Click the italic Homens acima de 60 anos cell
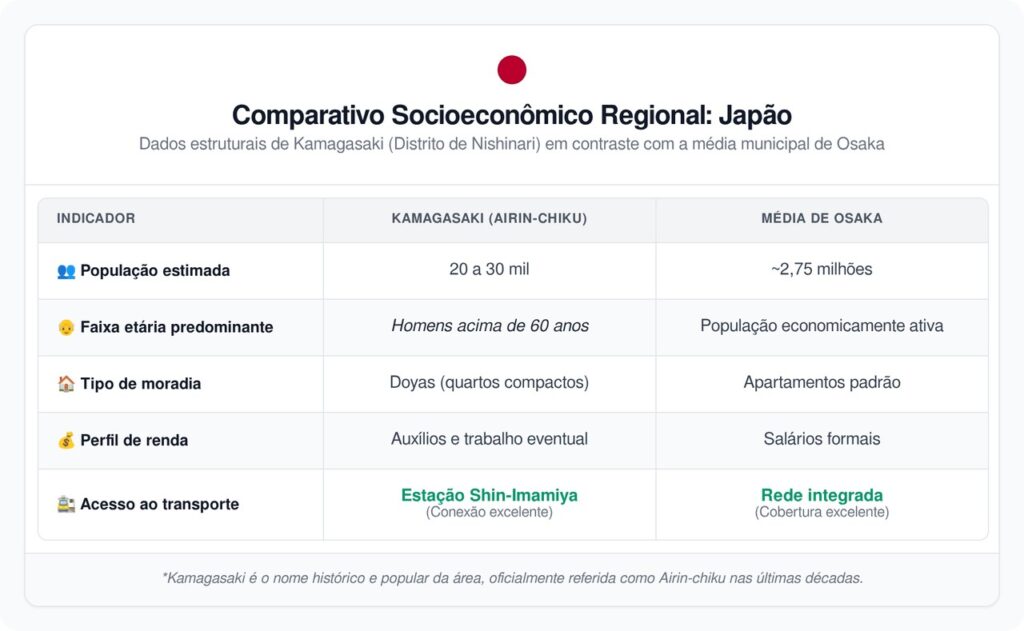Image resolution: width=1024 pixels, height=631 pixels. 489,326
